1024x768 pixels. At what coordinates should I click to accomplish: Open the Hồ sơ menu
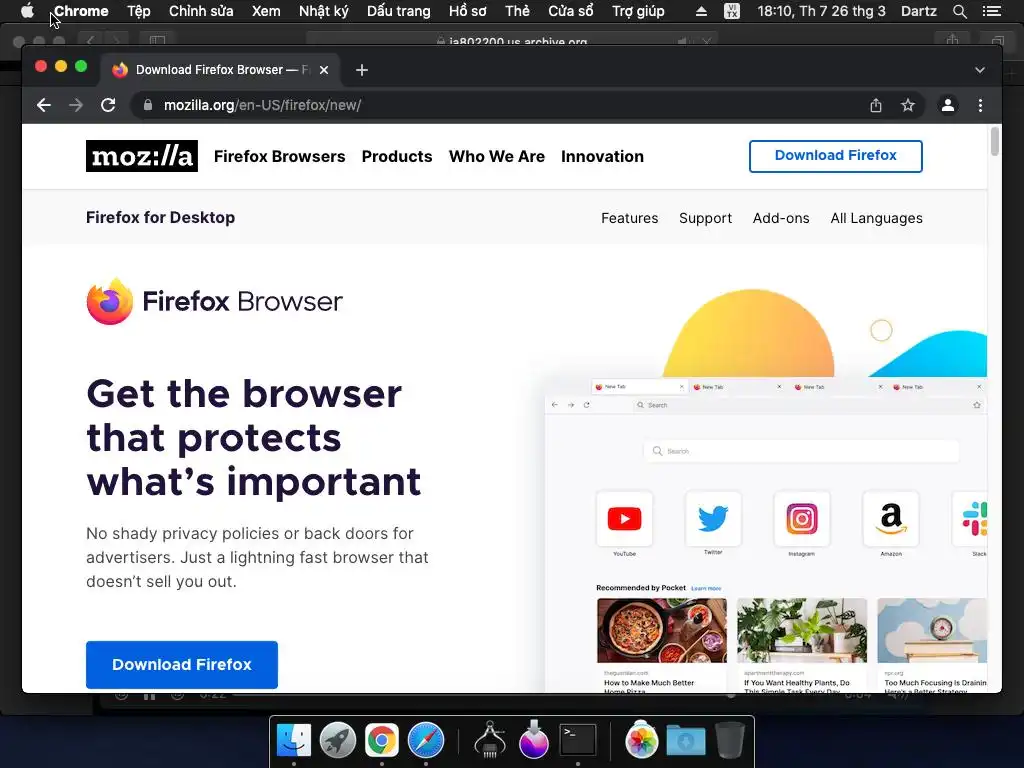click(x=468, y=11)
